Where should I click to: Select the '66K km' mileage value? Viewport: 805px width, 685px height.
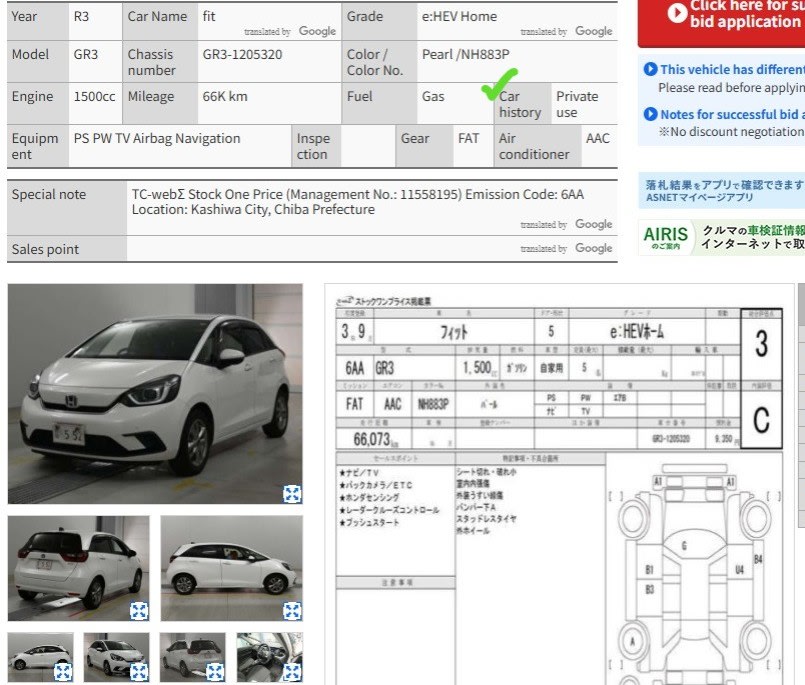[225, 97]
